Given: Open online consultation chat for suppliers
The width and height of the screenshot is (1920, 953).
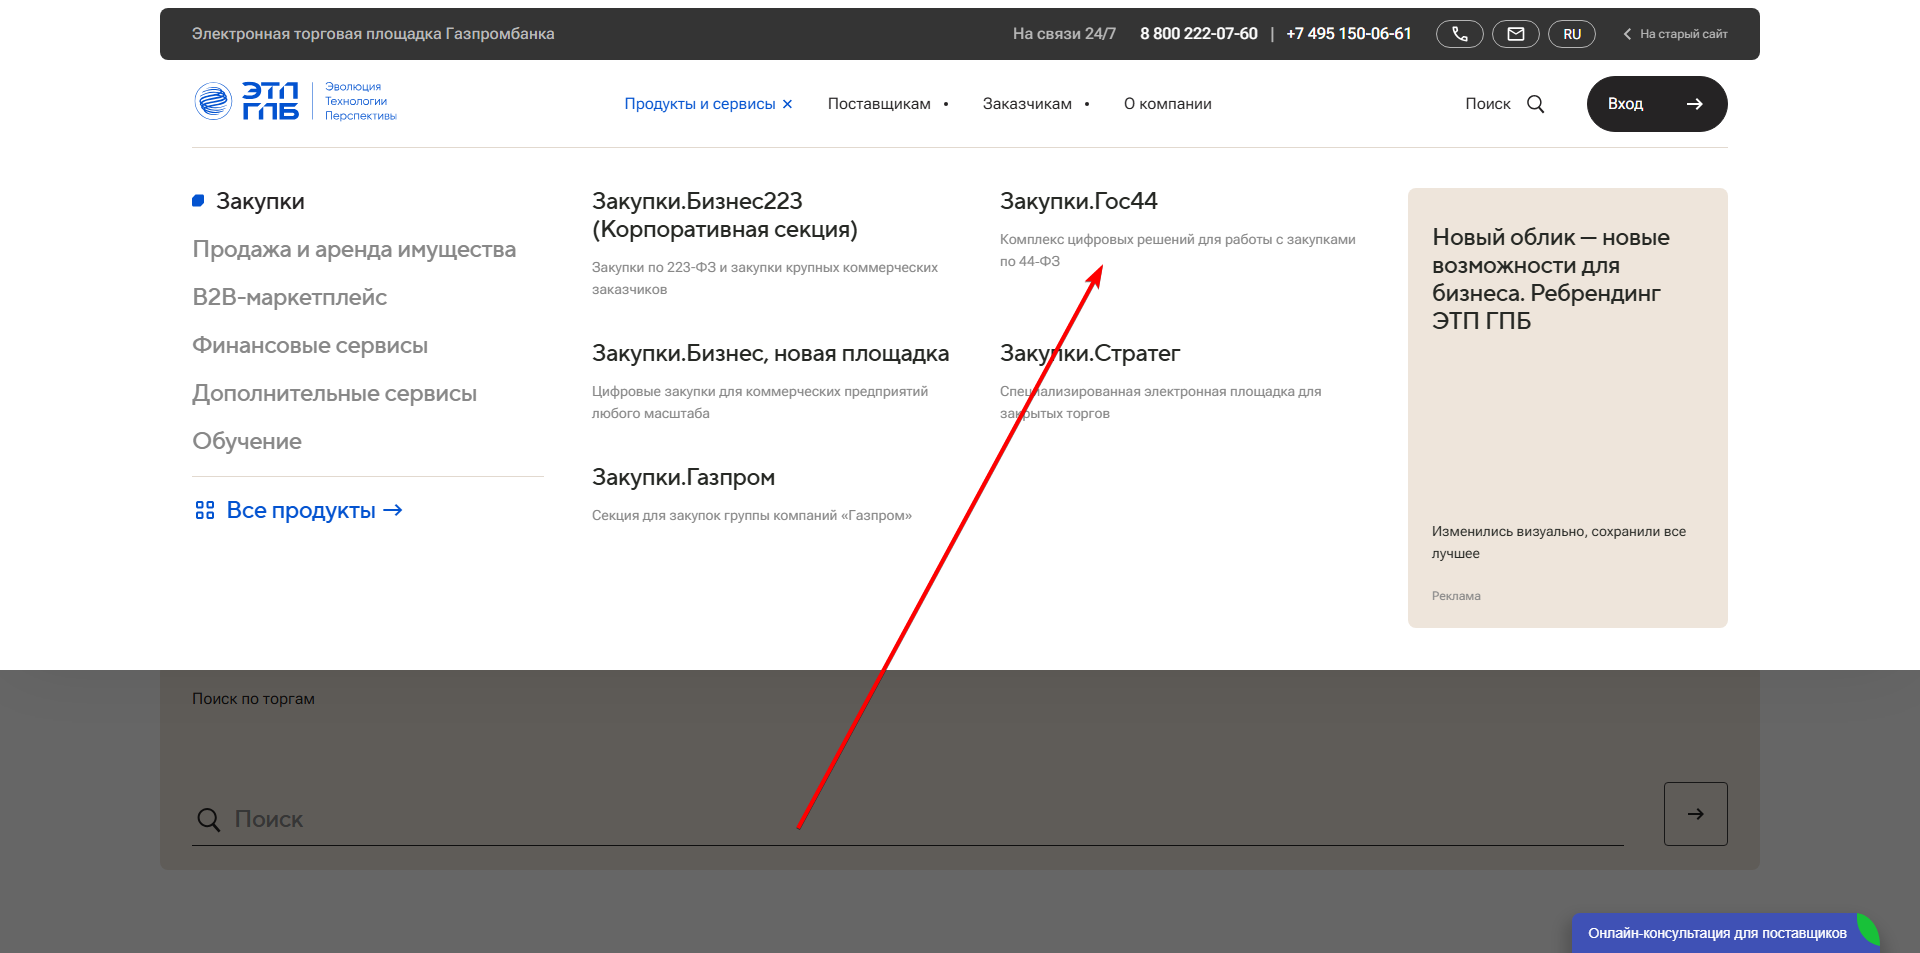Looking at the screenshot, I should pyautogui.click(x=1717, y=933).
